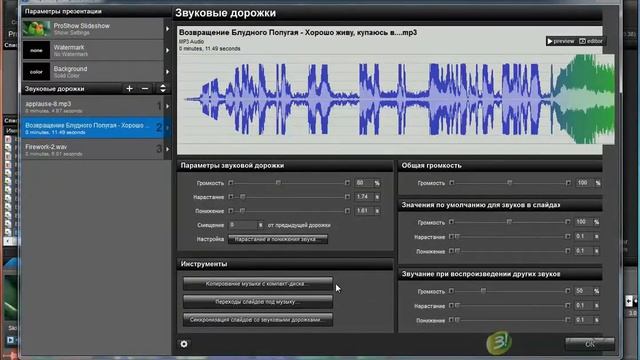
Task: Increase Громкость for other sounds playback with right square
Action: tap(568, 291)
